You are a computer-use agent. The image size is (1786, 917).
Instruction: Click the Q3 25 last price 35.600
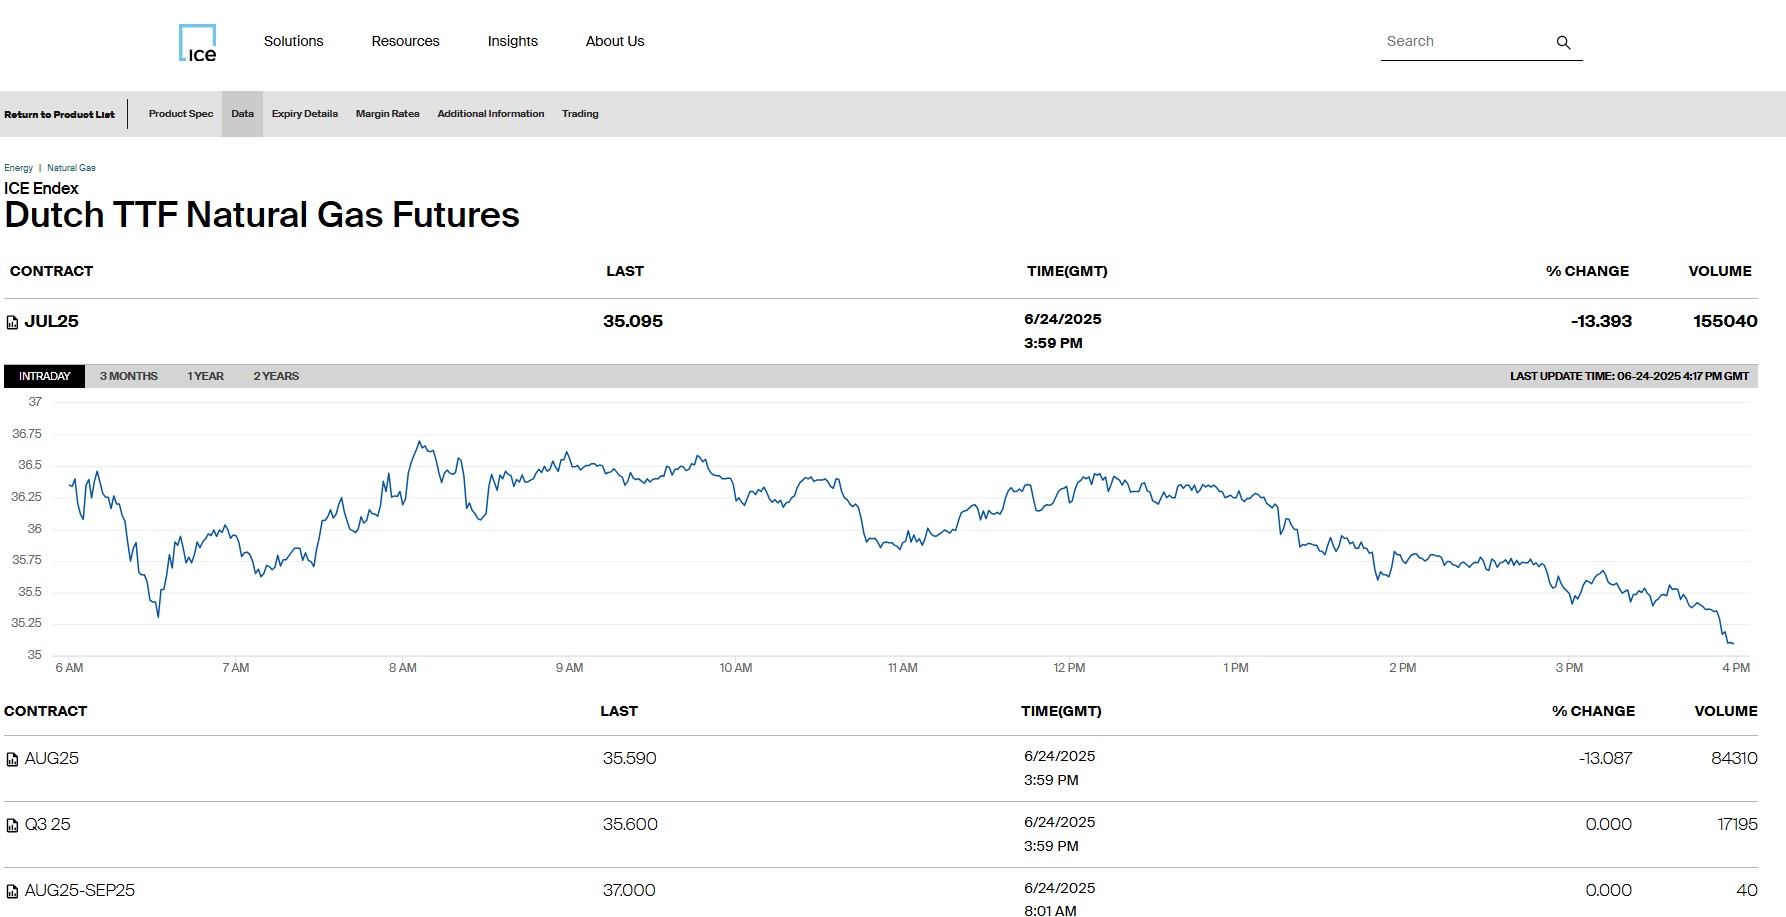[630, 824]
